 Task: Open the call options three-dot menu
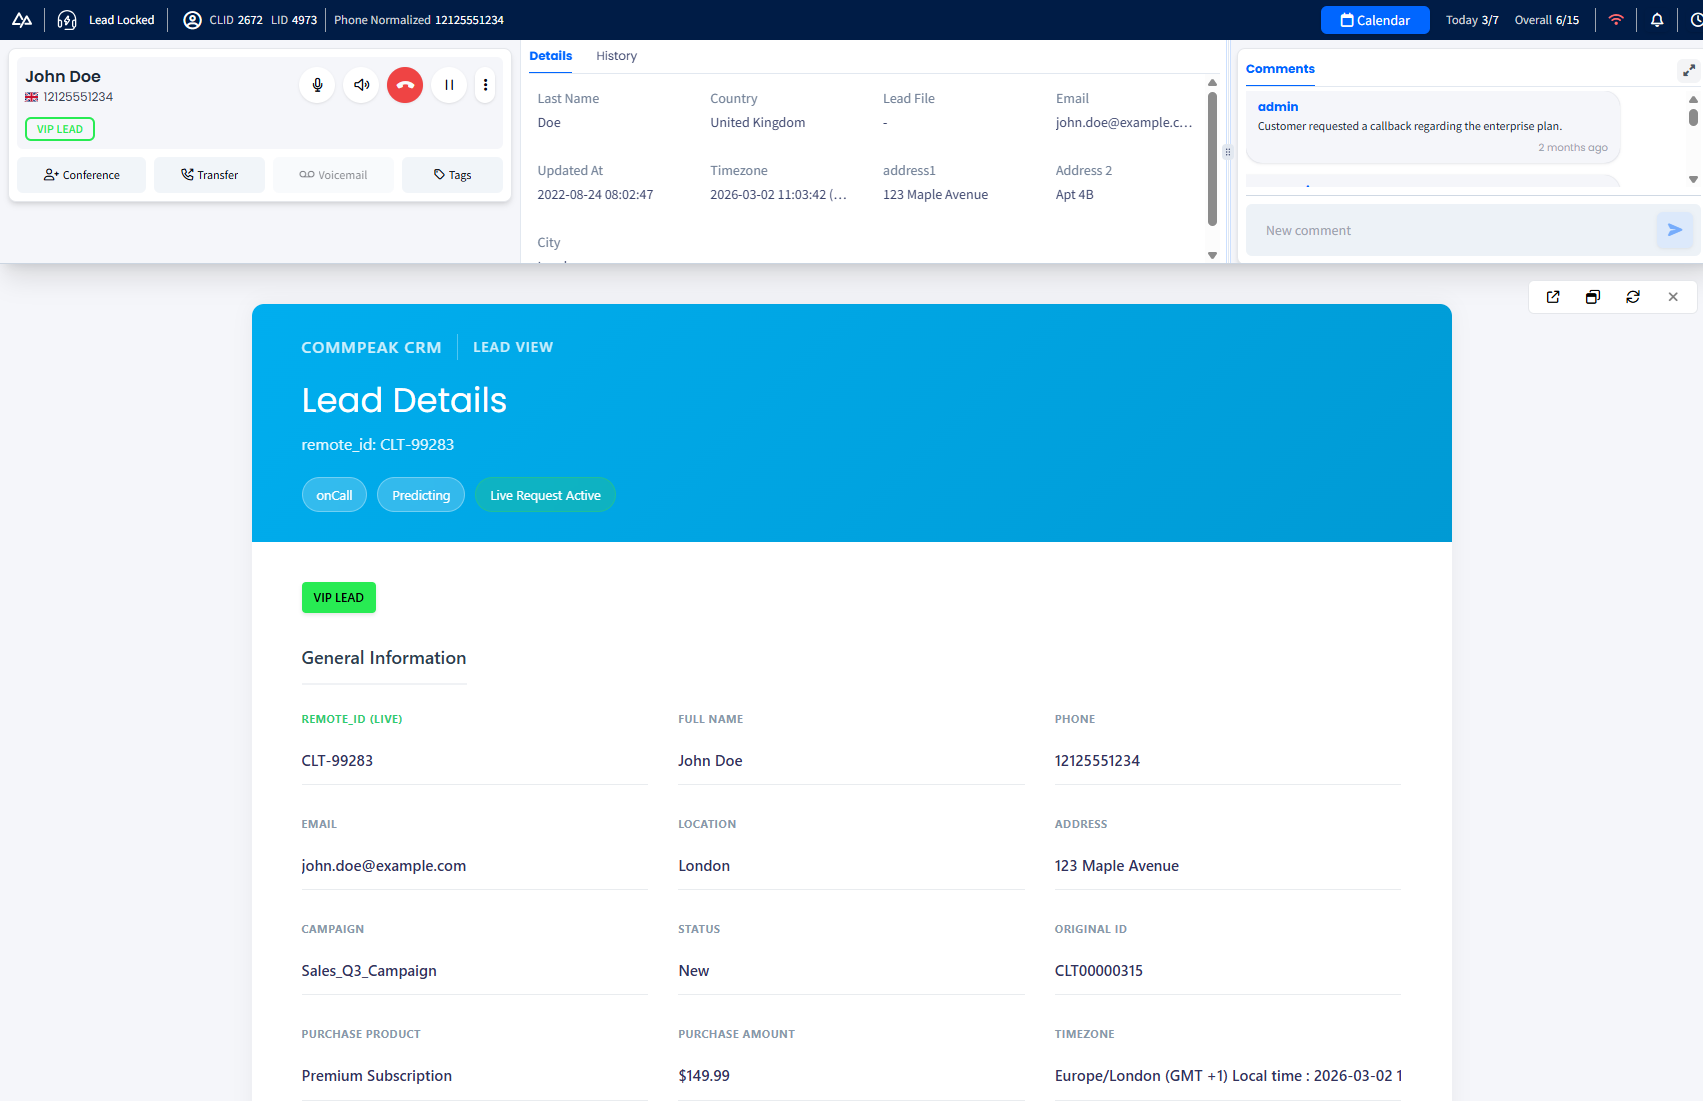pos(485,85)
